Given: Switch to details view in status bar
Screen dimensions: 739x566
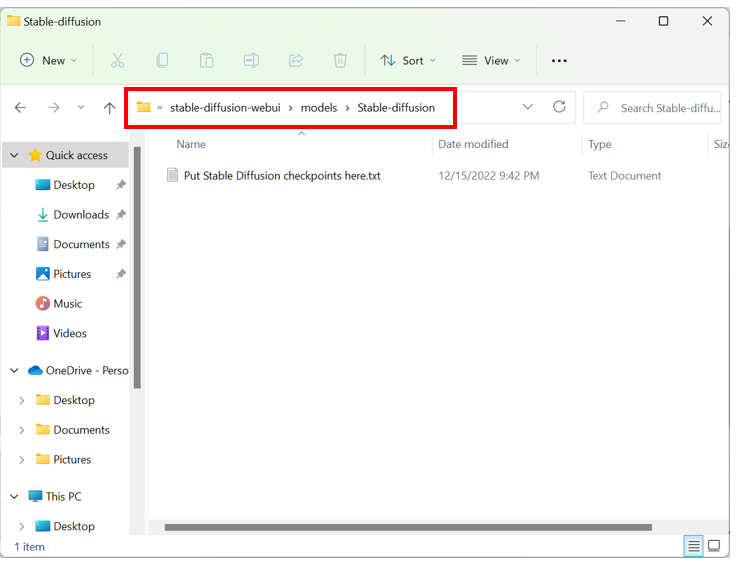Looking at the screenshot, I should coord(693,546).
